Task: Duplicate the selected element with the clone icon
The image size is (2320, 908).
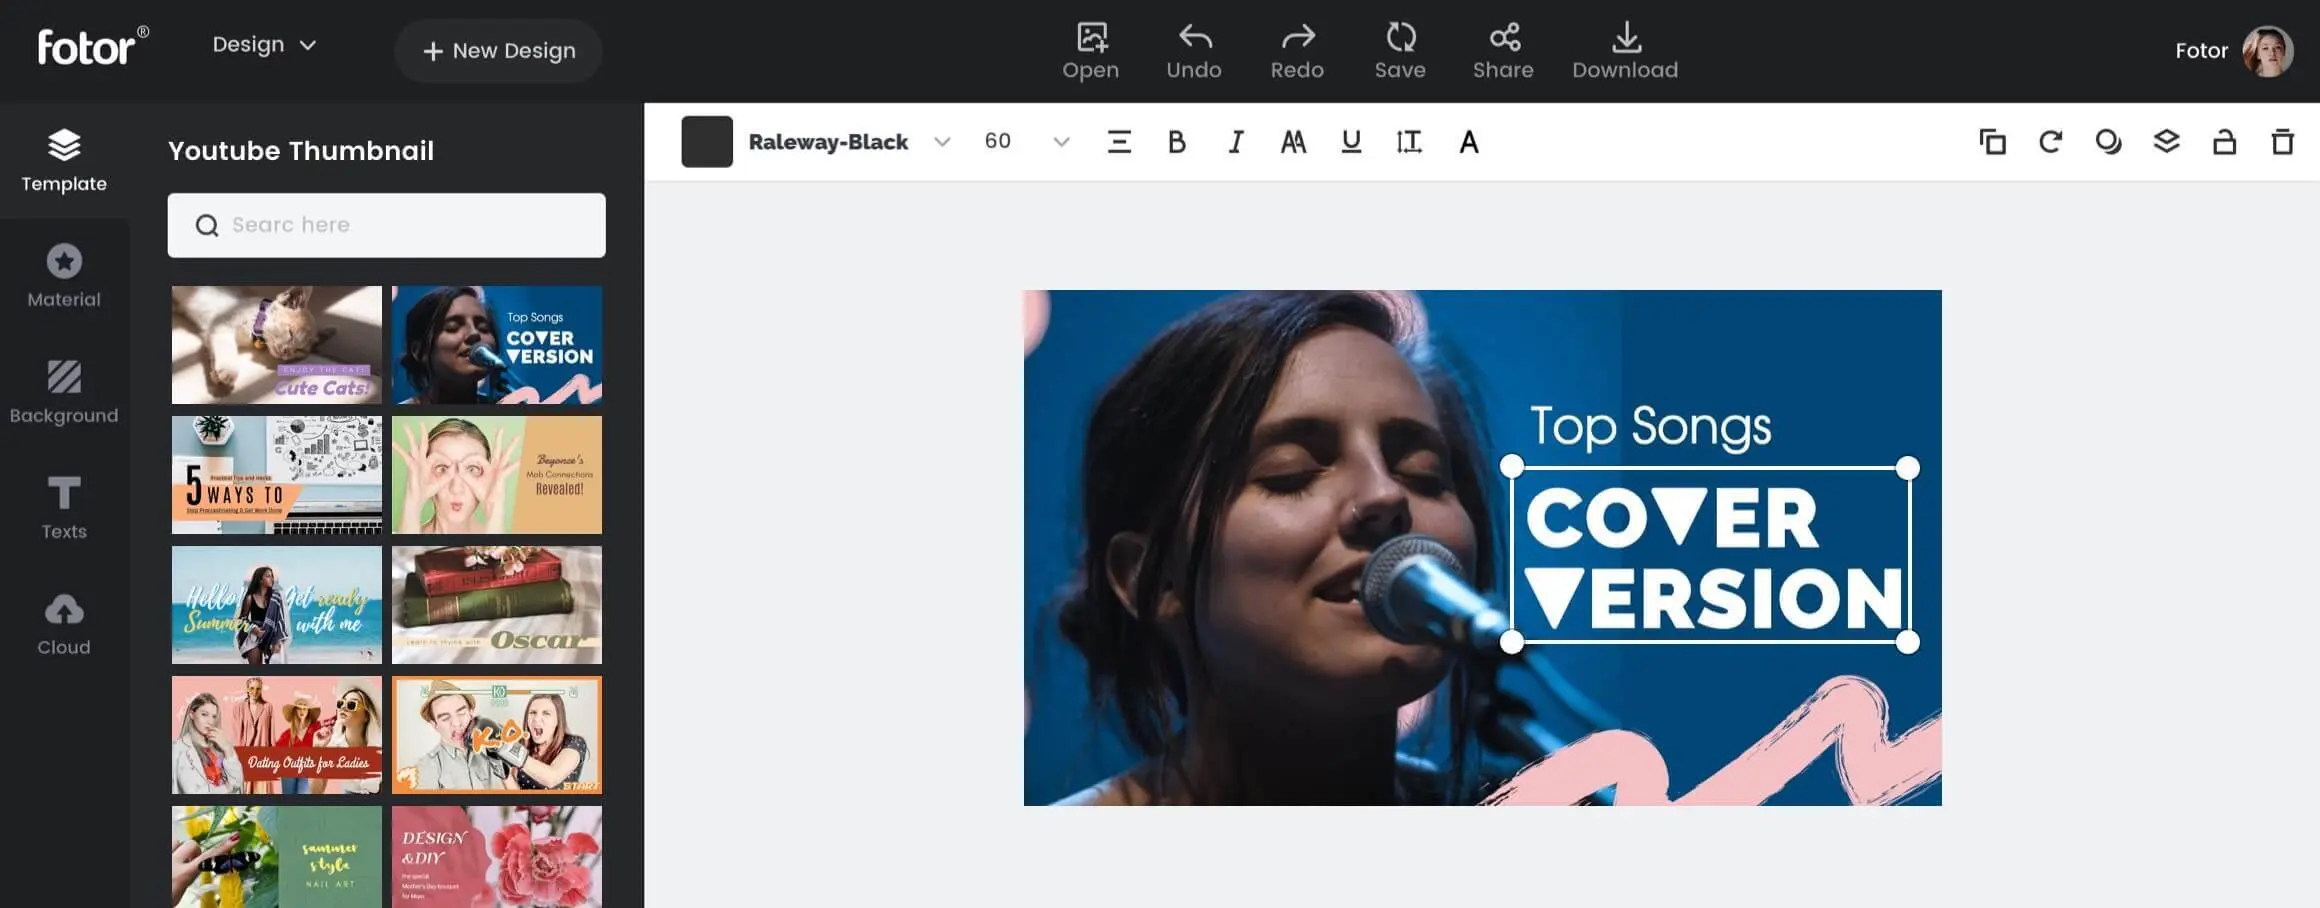Action: click(x=1992, y=142)
